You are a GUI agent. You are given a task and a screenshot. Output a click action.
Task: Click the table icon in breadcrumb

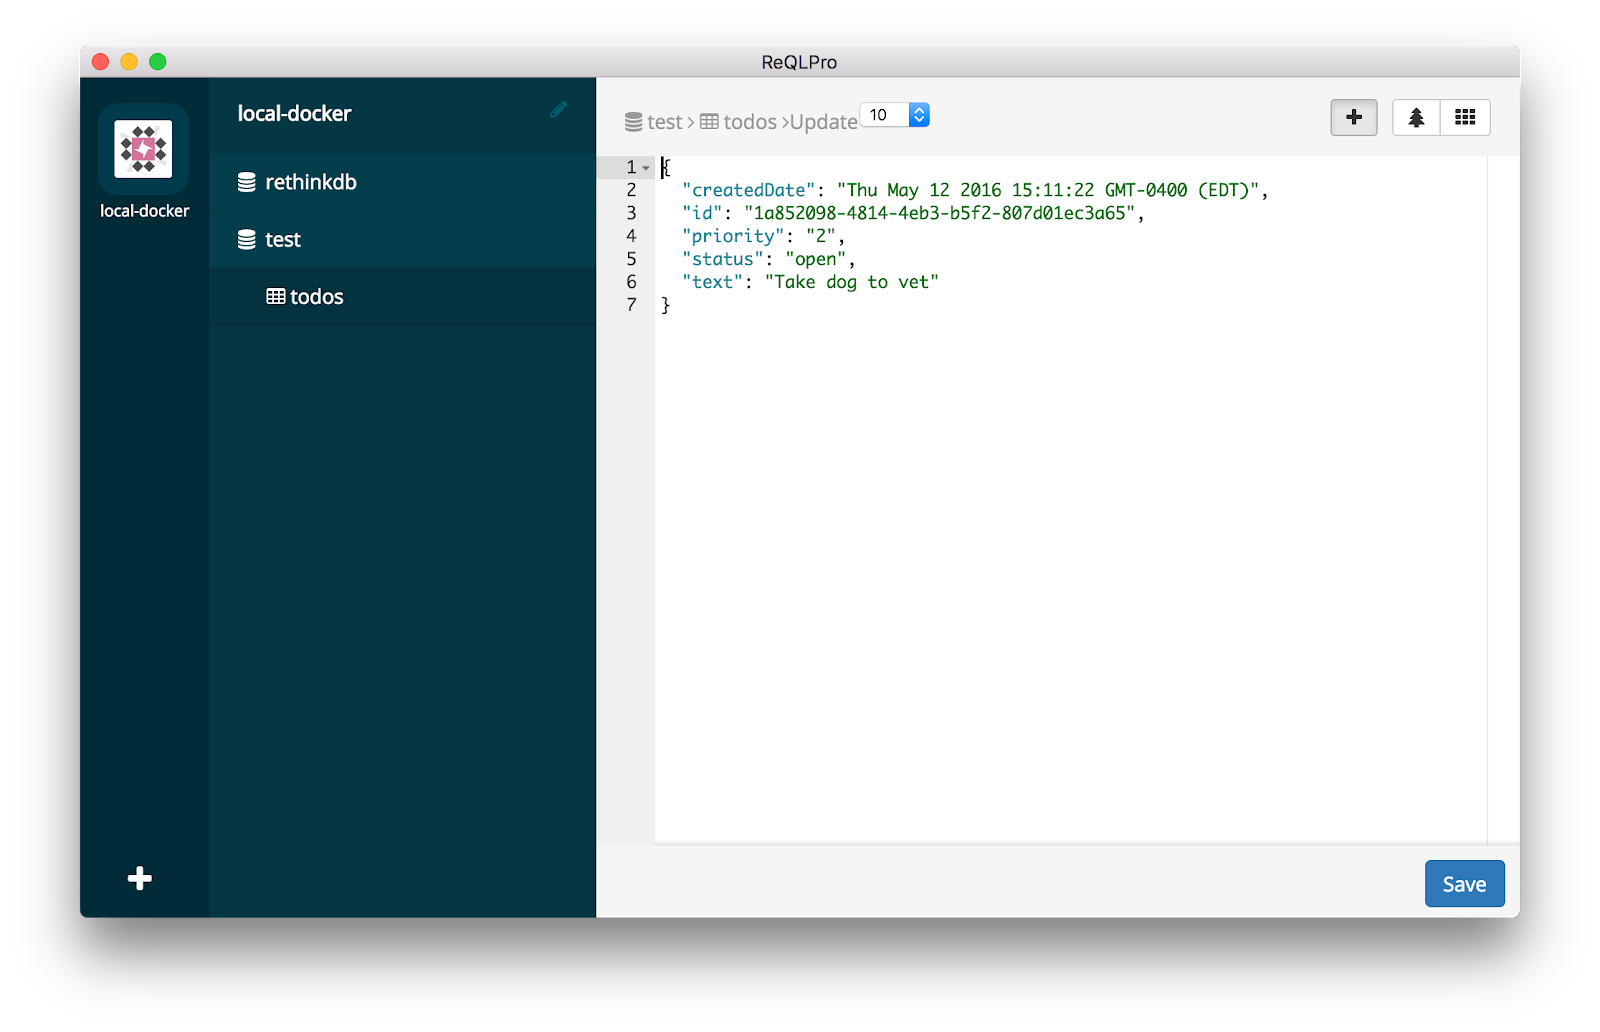pos(709,122)
